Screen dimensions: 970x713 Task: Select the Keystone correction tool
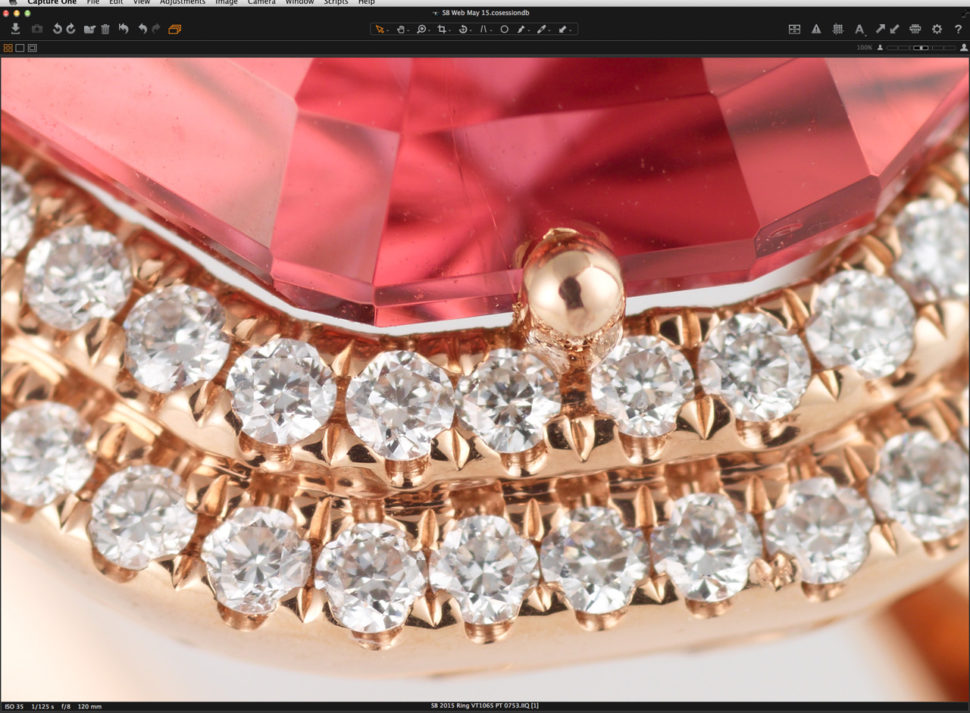tap(485, 30)
